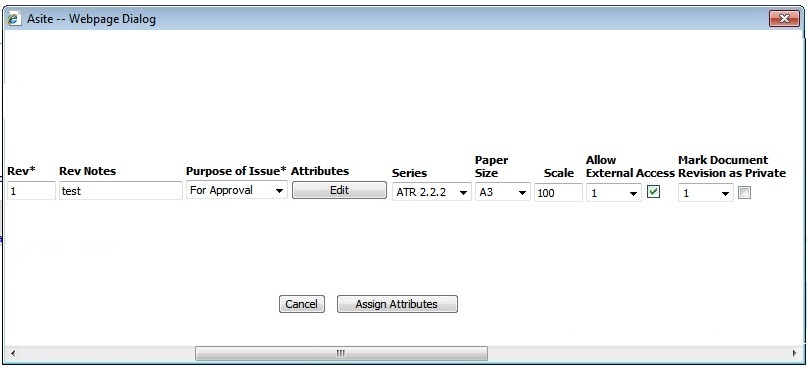Click the scrollbar right arrow

[794, 353]
